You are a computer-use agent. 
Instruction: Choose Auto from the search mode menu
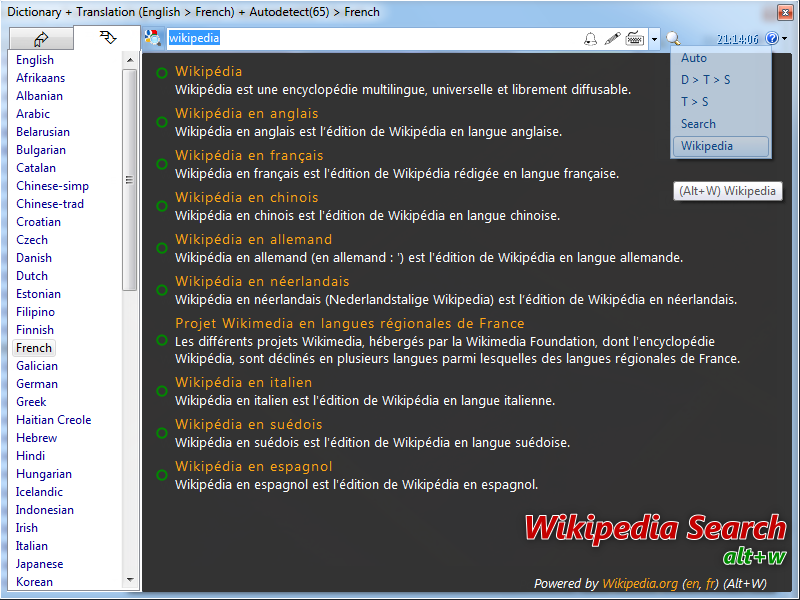coord(694,58)
